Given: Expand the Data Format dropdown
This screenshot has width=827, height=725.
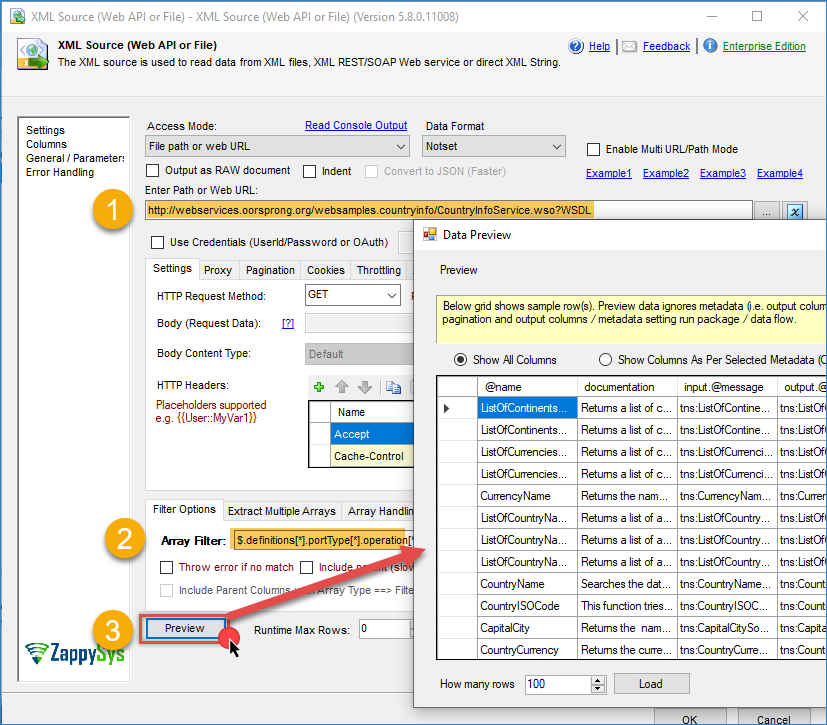Looking at the screenshot, I should (495, 147).
